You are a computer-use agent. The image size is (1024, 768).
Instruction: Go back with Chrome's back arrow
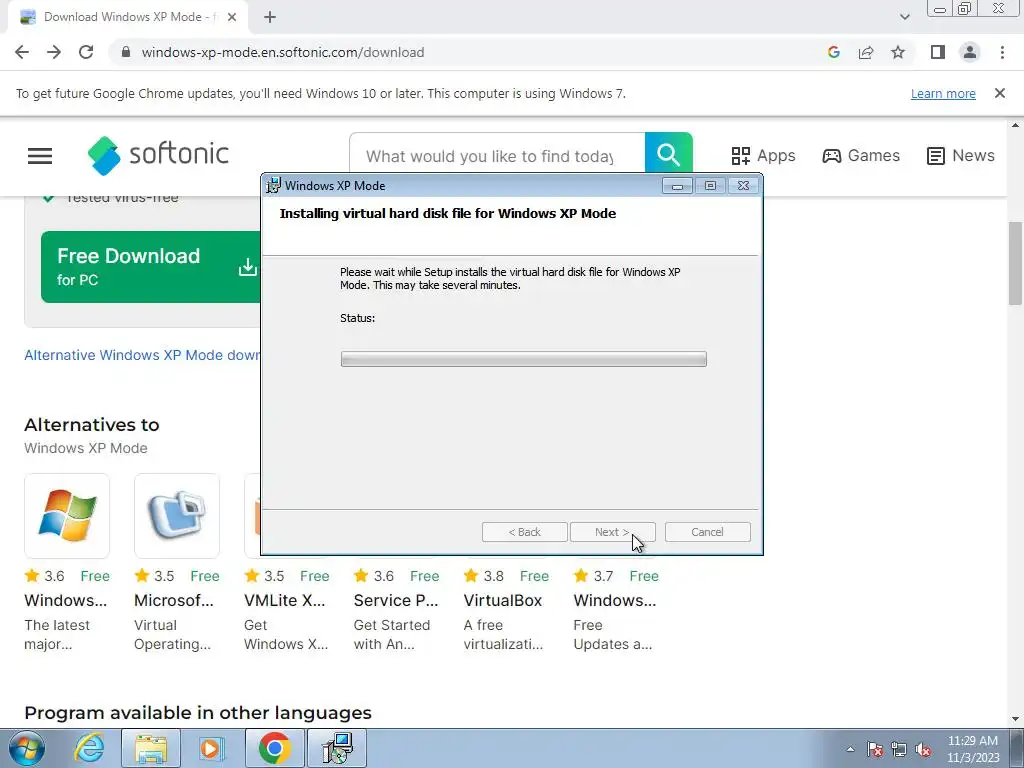coord(22,52)
